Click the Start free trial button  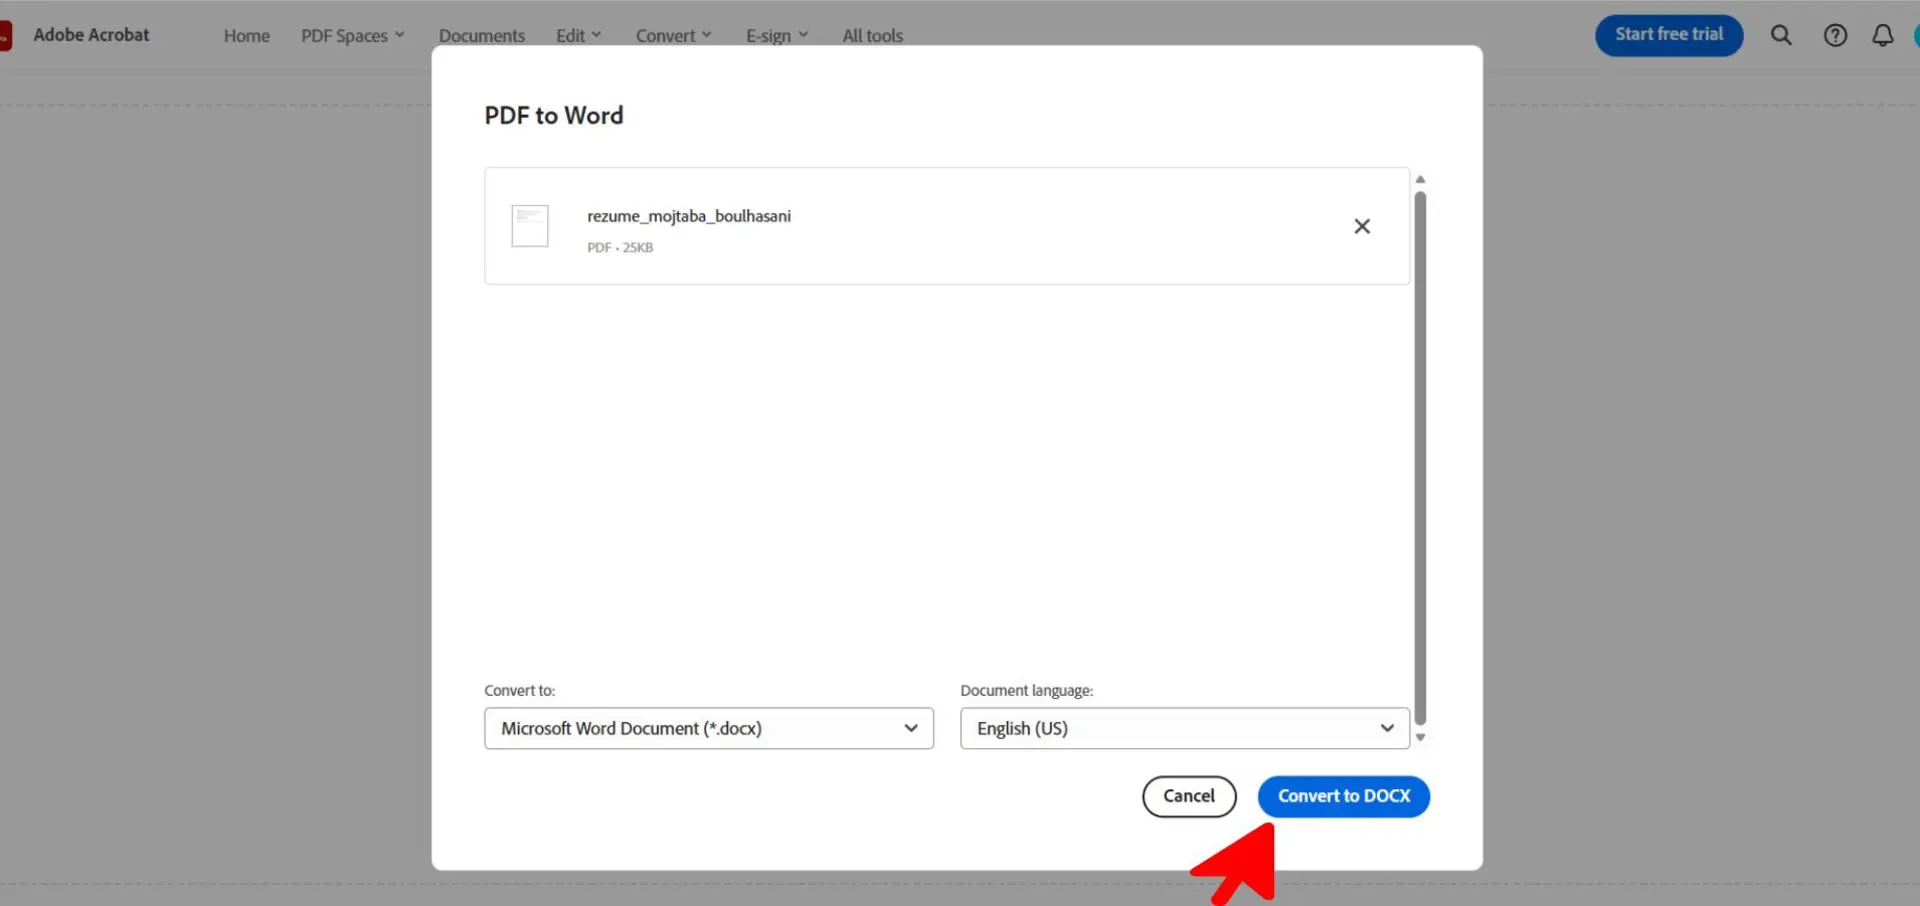[x=1669, y=35]
